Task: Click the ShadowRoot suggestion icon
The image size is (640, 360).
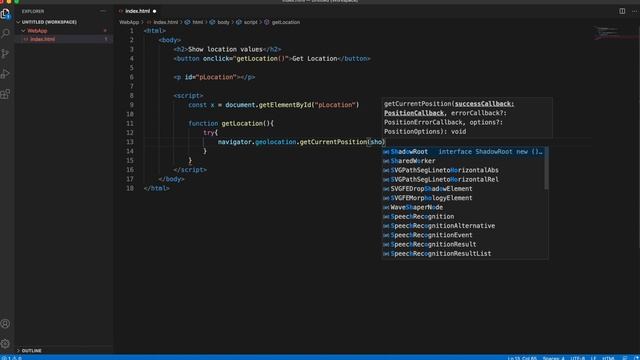Action: [x=386, y=152]
